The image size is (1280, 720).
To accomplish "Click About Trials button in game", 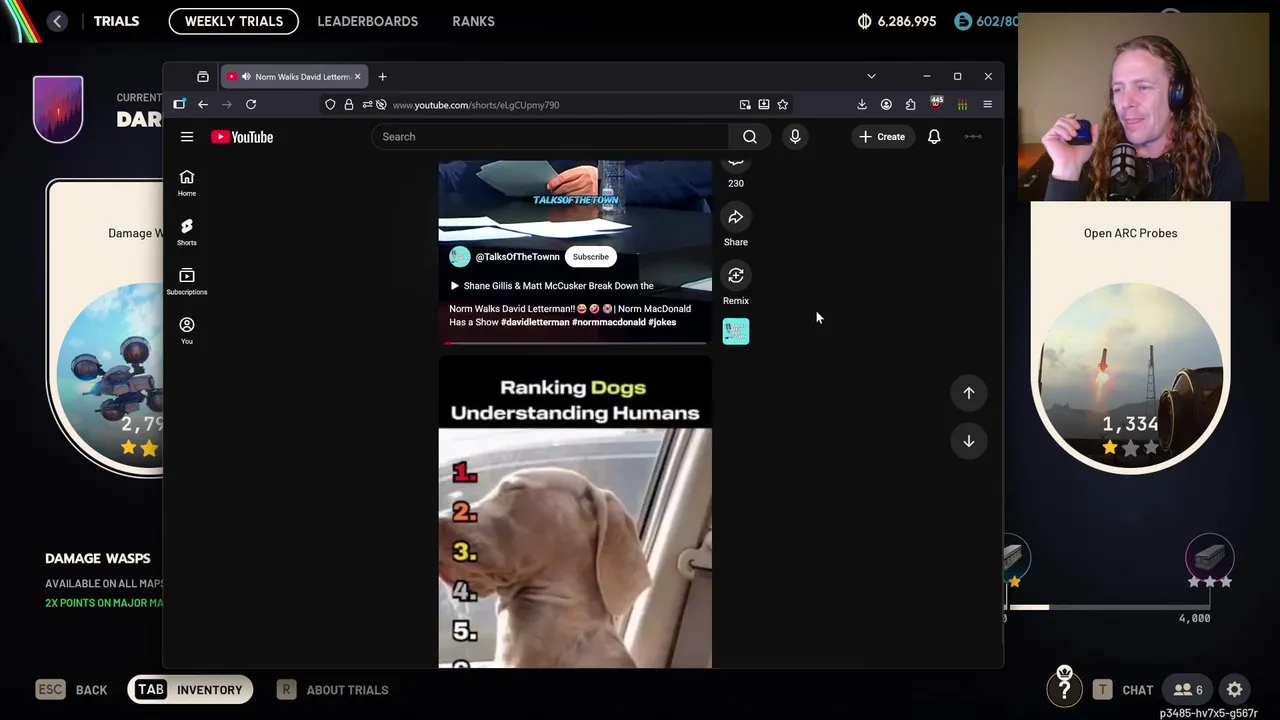I will click(333, 690).
